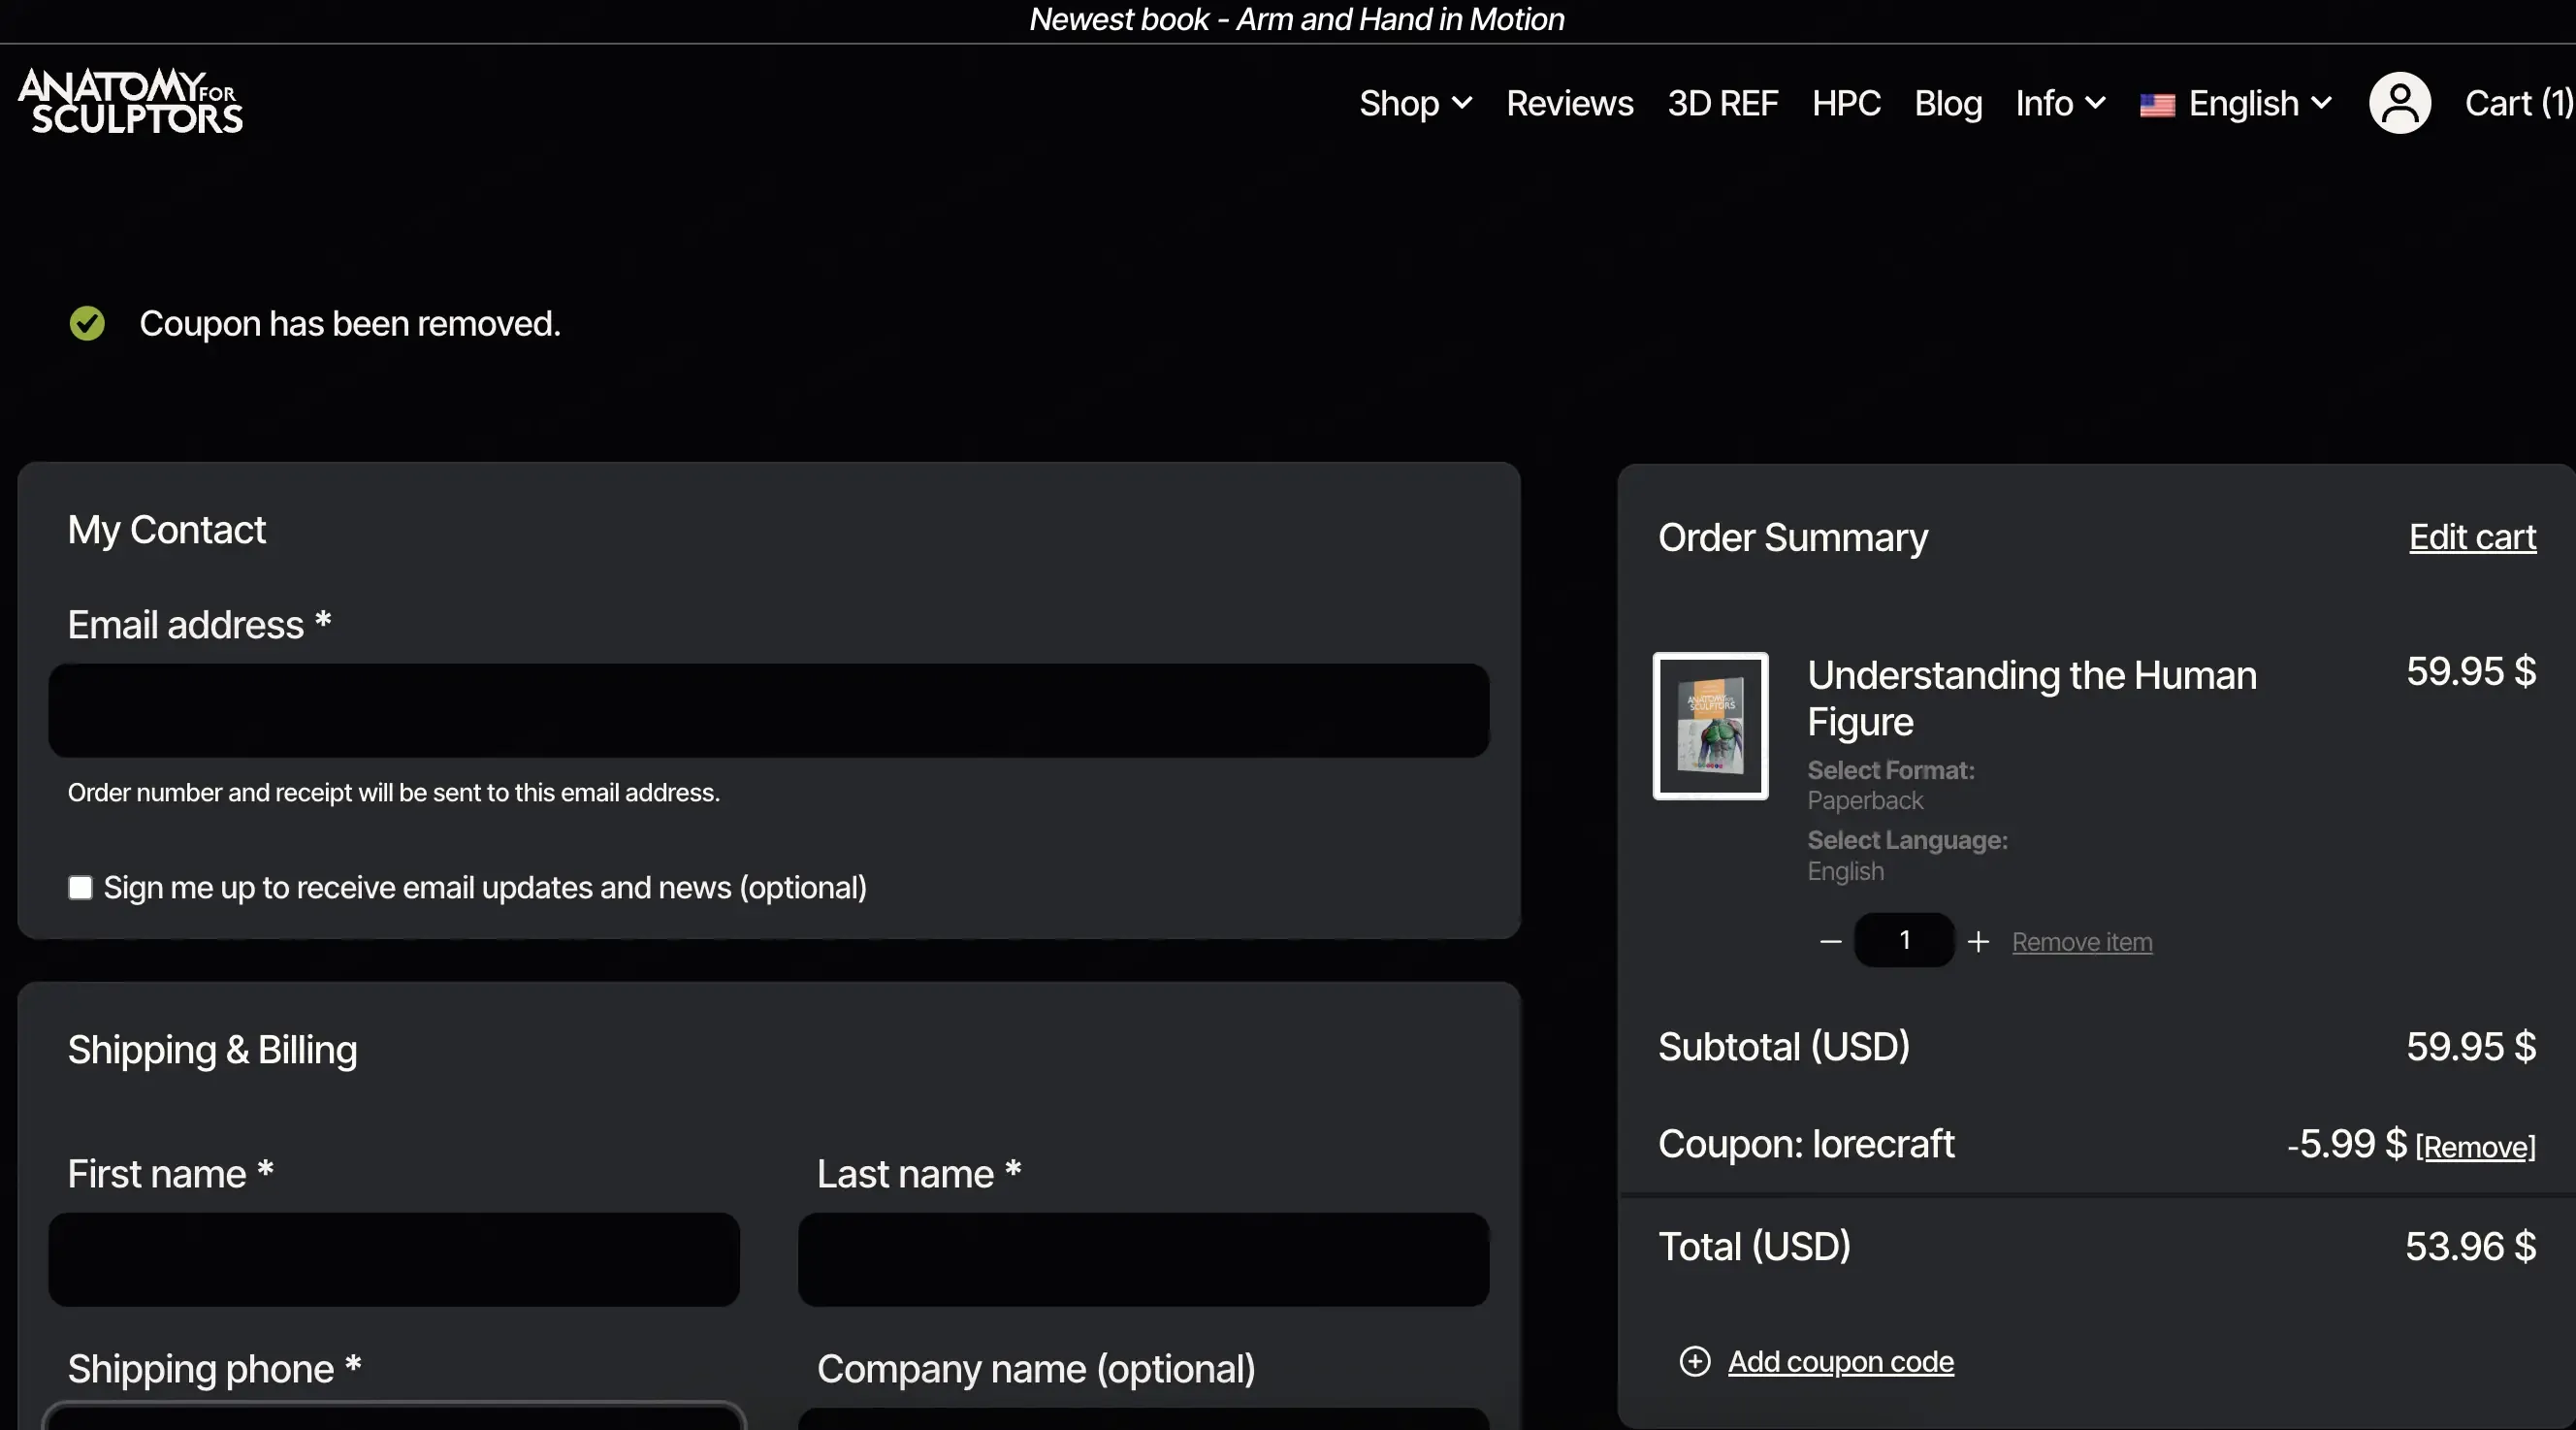Open the Newest book announcement banner
2576x1430 pixels.
tap(1296, 19)
